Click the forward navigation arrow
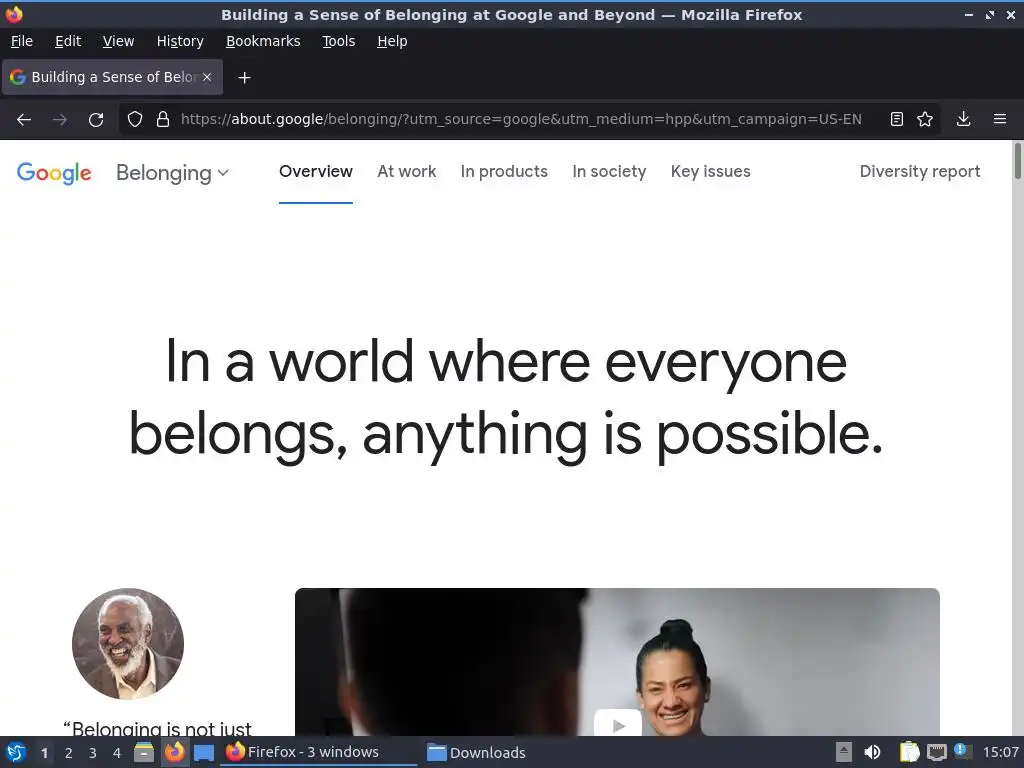 pyautogui.click(x=59, y=120)
